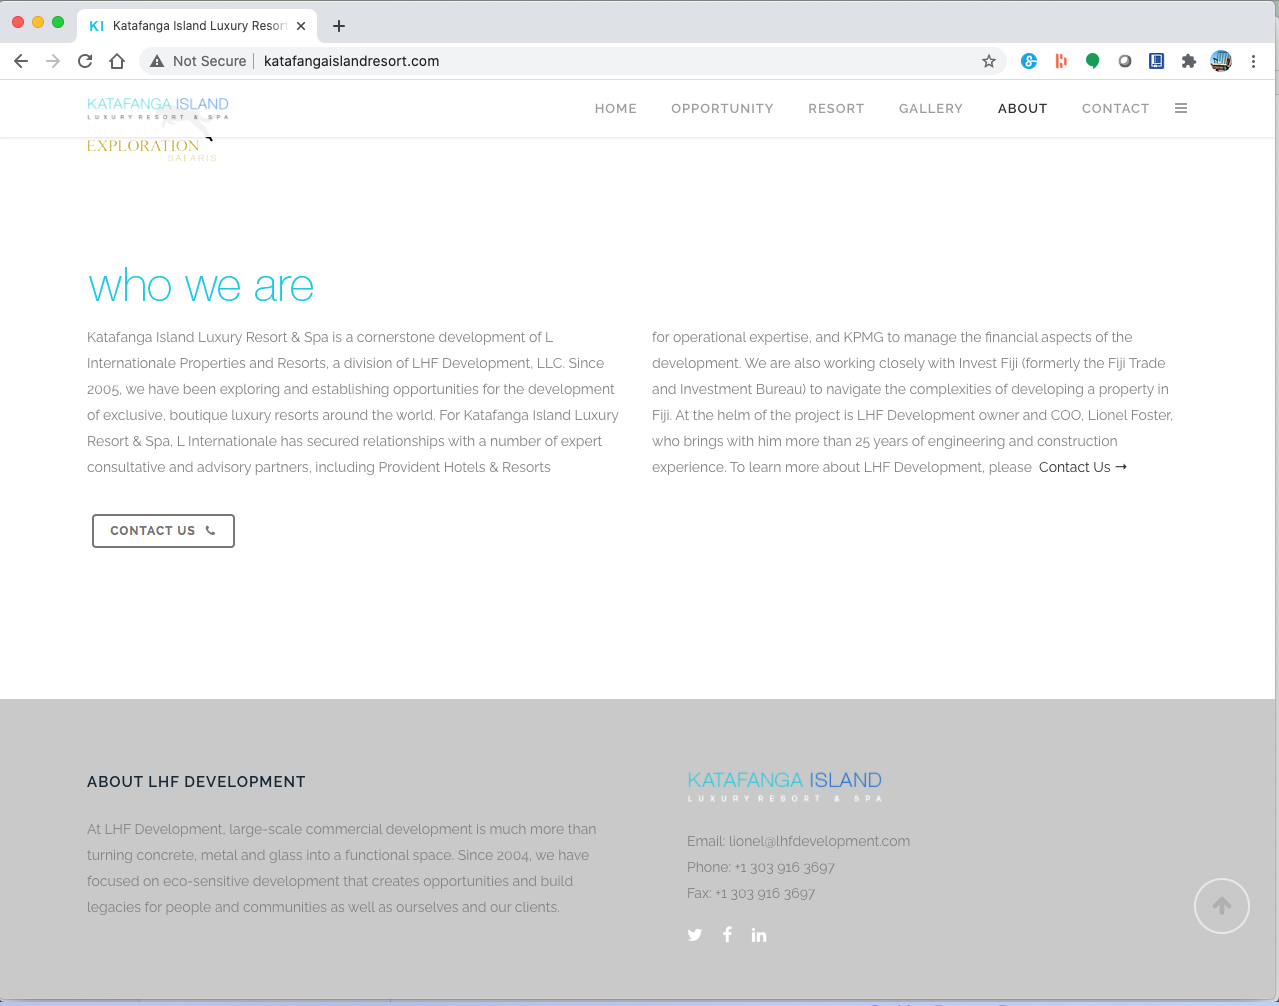
Task: Click the About LHF Development heading
Action: (x=196, y=782)
